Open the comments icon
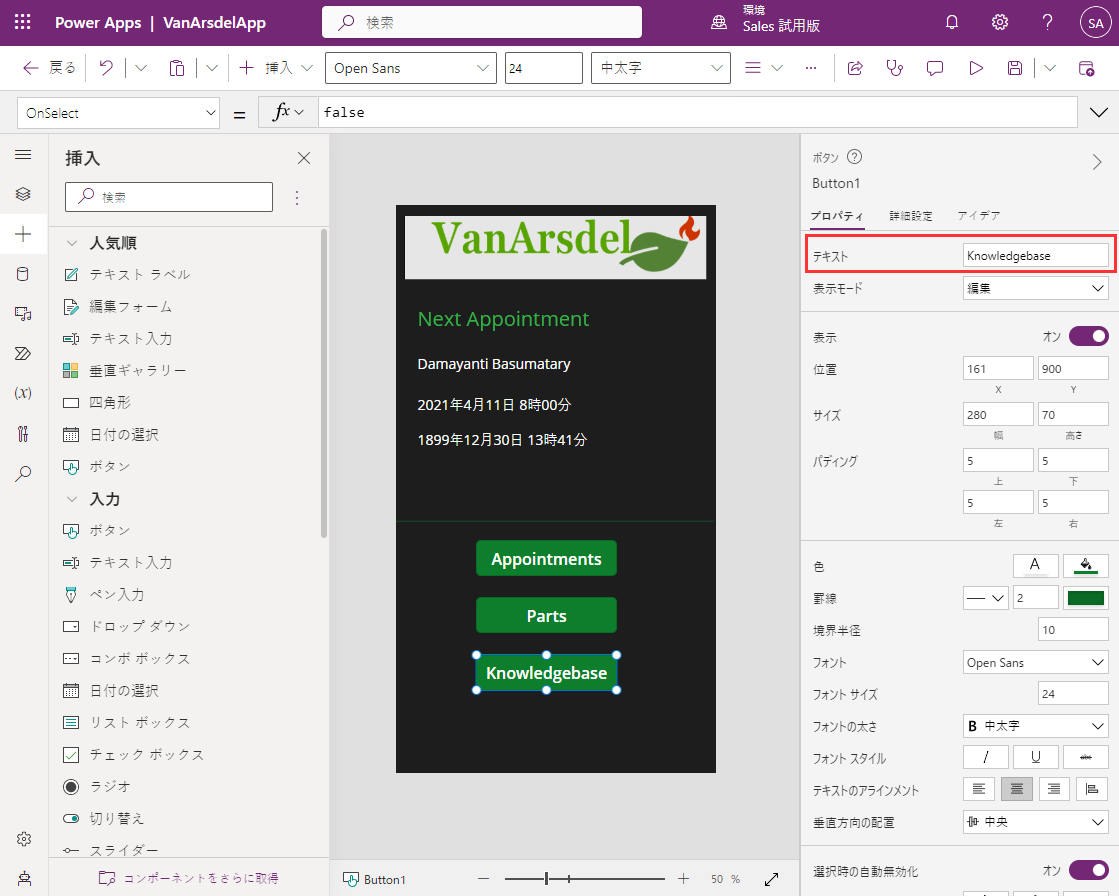Screen dimensions: 1119x896 [935, 68]
